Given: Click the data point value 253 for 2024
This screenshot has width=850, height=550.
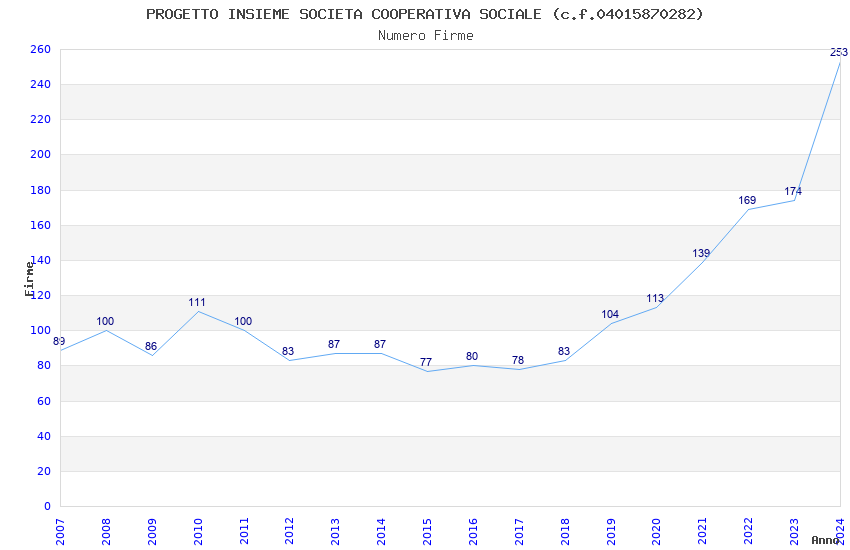Looking at the screenshot, I should point(839,52).
